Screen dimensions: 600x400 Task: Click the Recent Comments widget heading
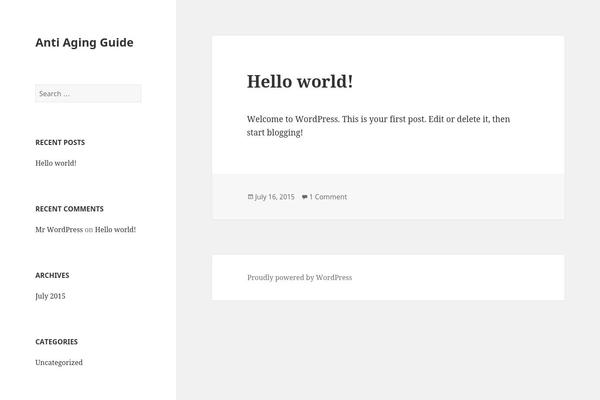(x=69, y=209)
